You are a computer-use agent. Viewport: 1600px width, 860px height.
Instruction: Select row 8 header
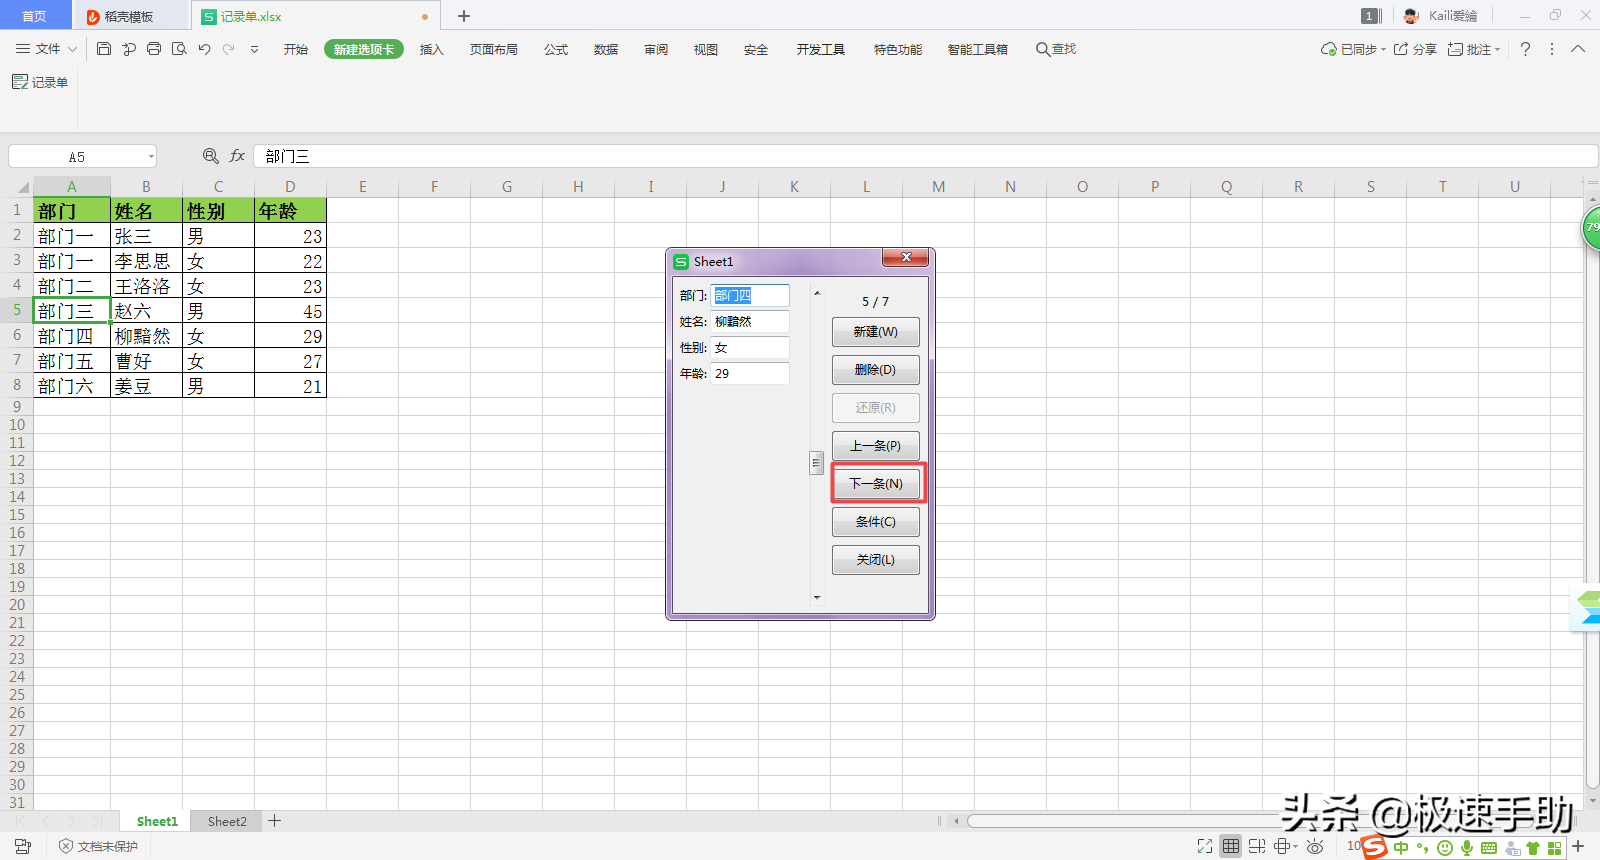pos(17,385)
